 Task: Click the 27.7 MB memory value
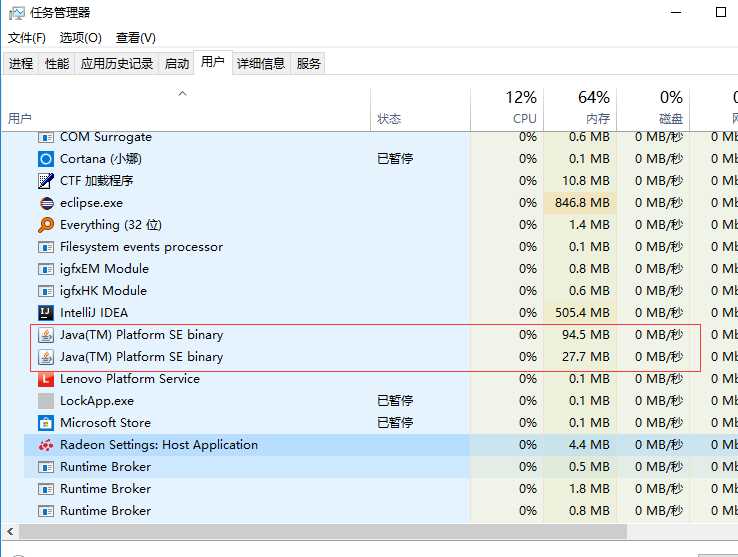(586, 357)
